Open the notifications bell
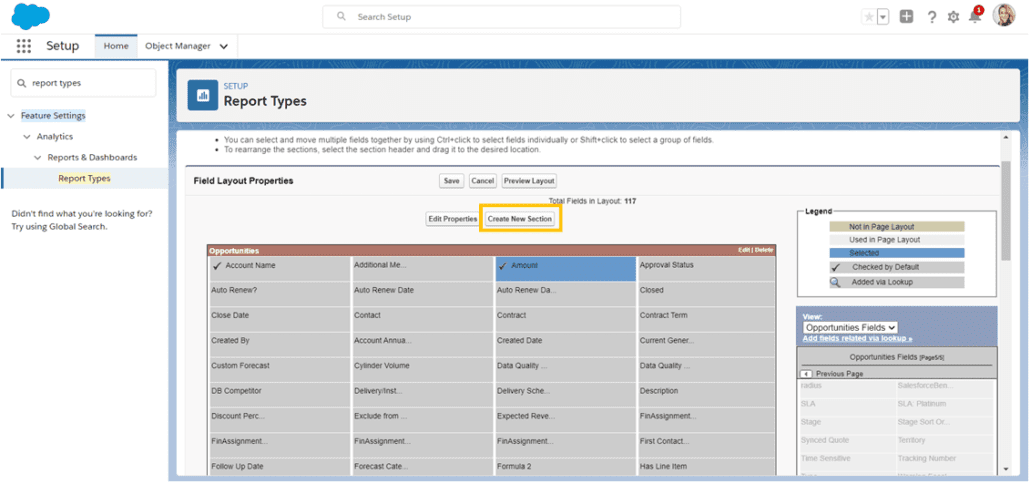Screen dimensions: 1030x484 (x=974, y=17)
